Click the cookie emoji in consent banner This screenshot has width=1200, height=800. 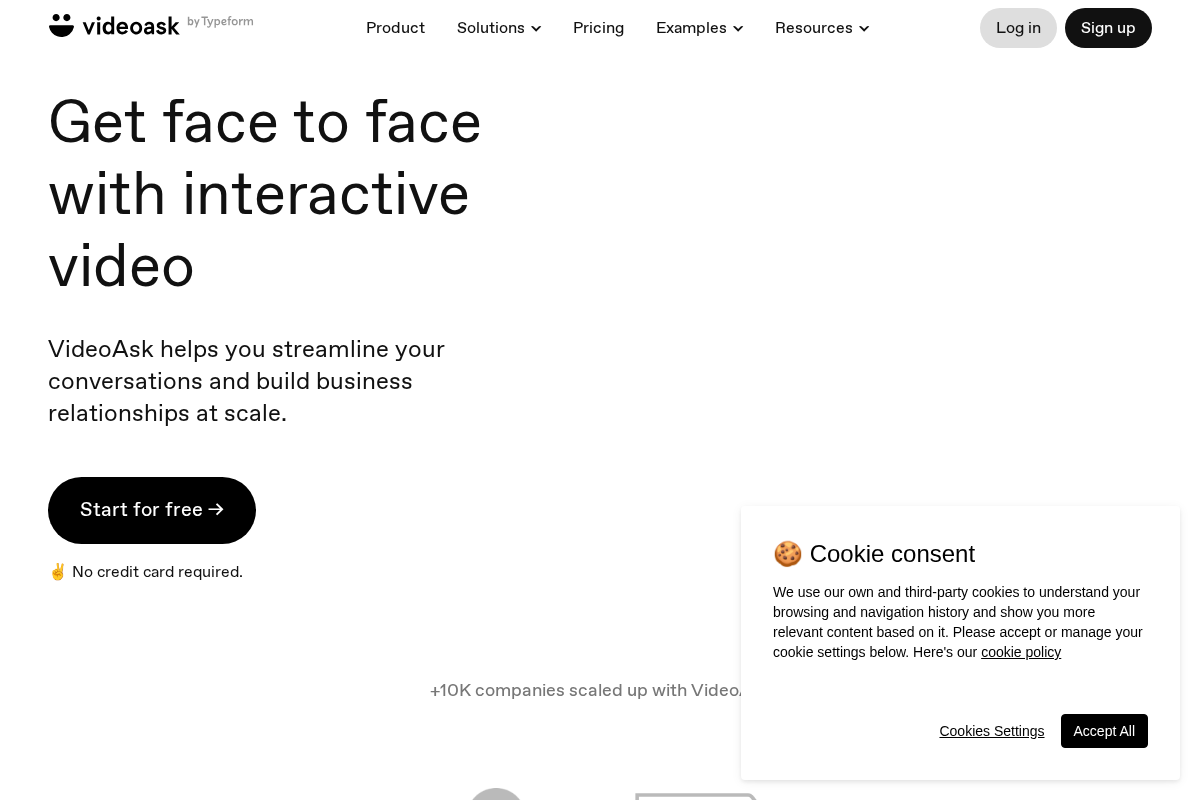(x=788, y=554)
